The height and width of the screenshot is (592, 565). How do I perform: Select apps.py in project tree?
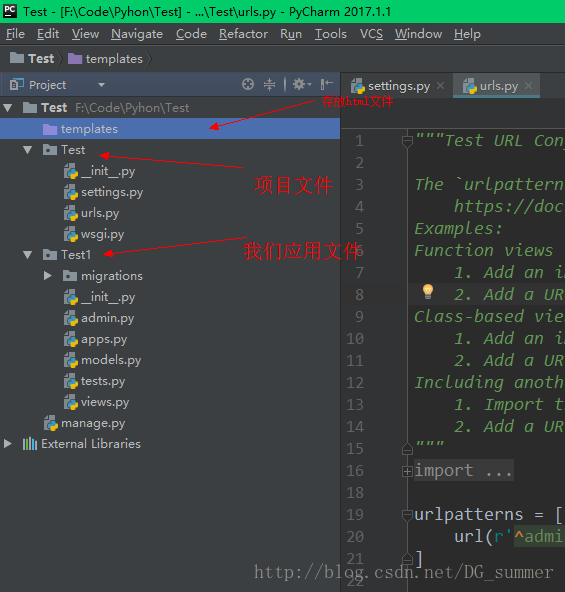pos(104,339)
